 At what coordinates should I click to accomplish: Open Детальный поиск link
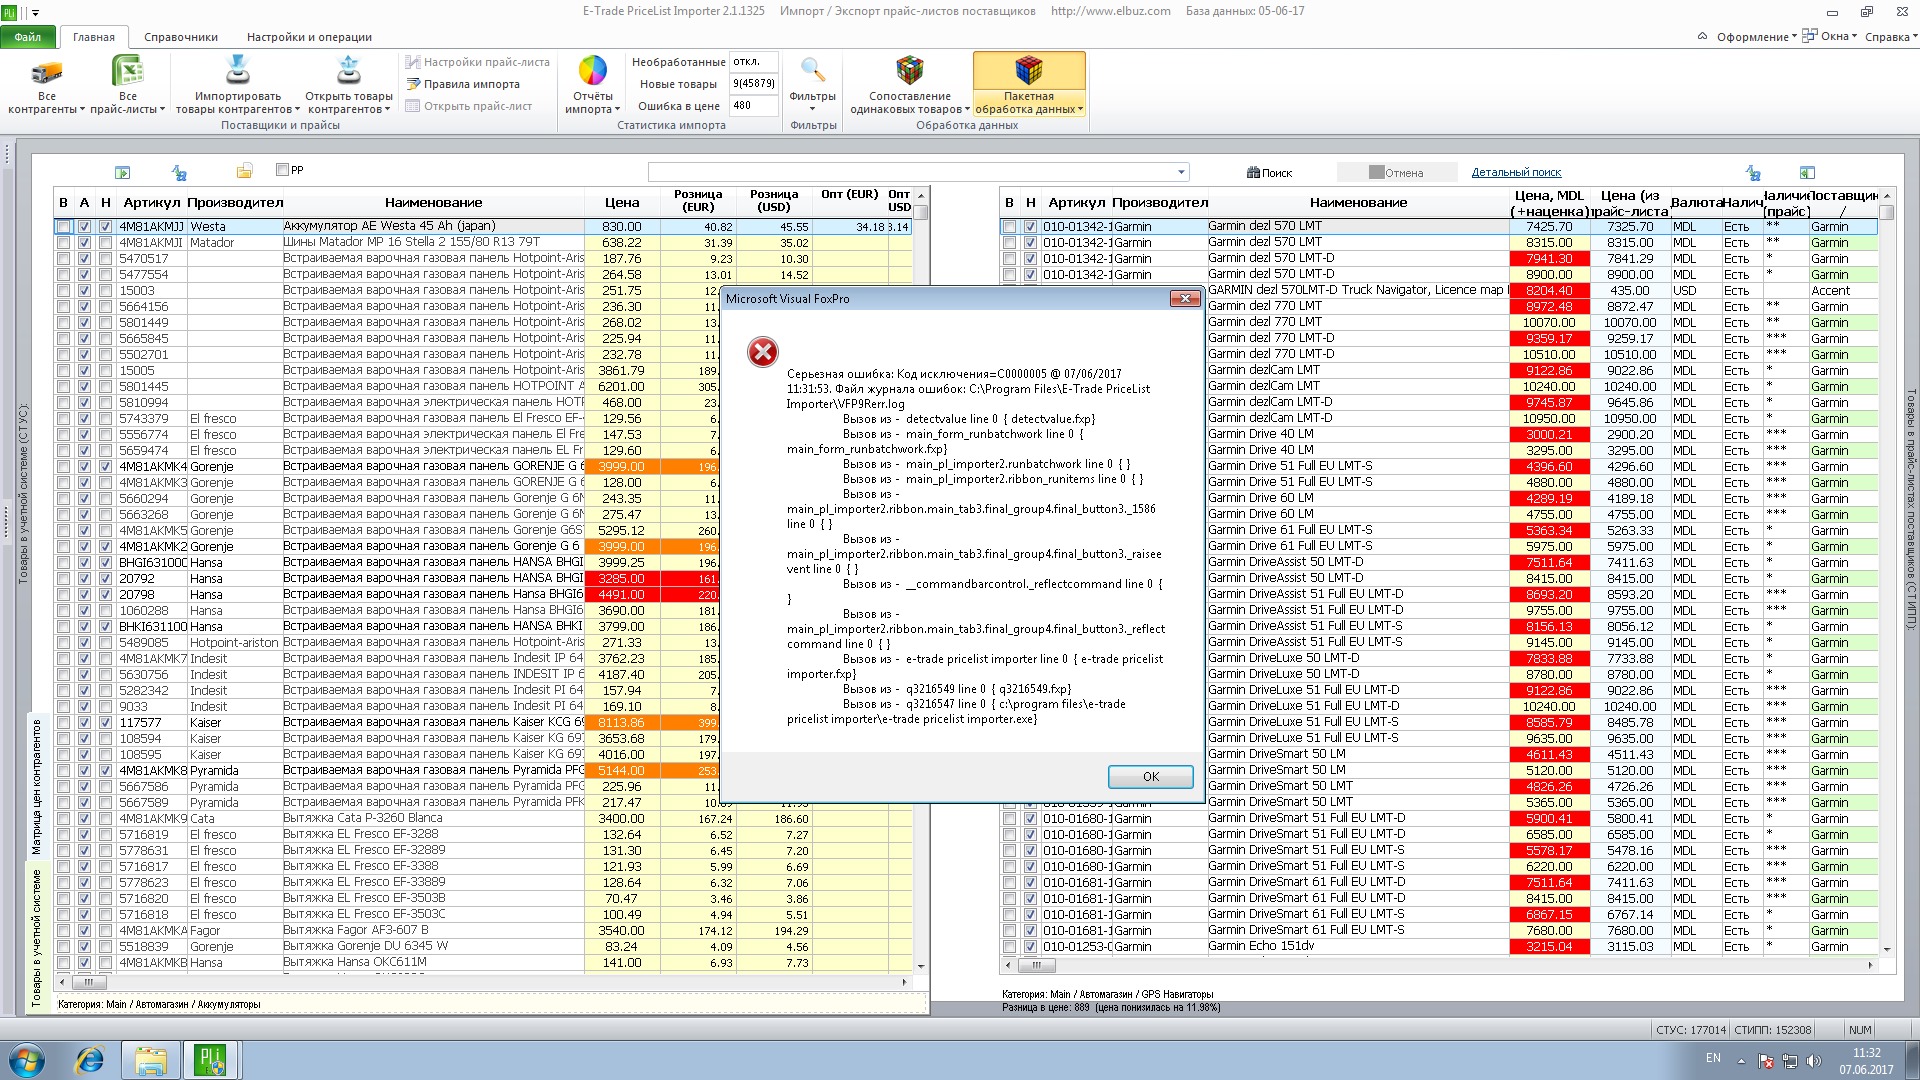point(1516,173)
